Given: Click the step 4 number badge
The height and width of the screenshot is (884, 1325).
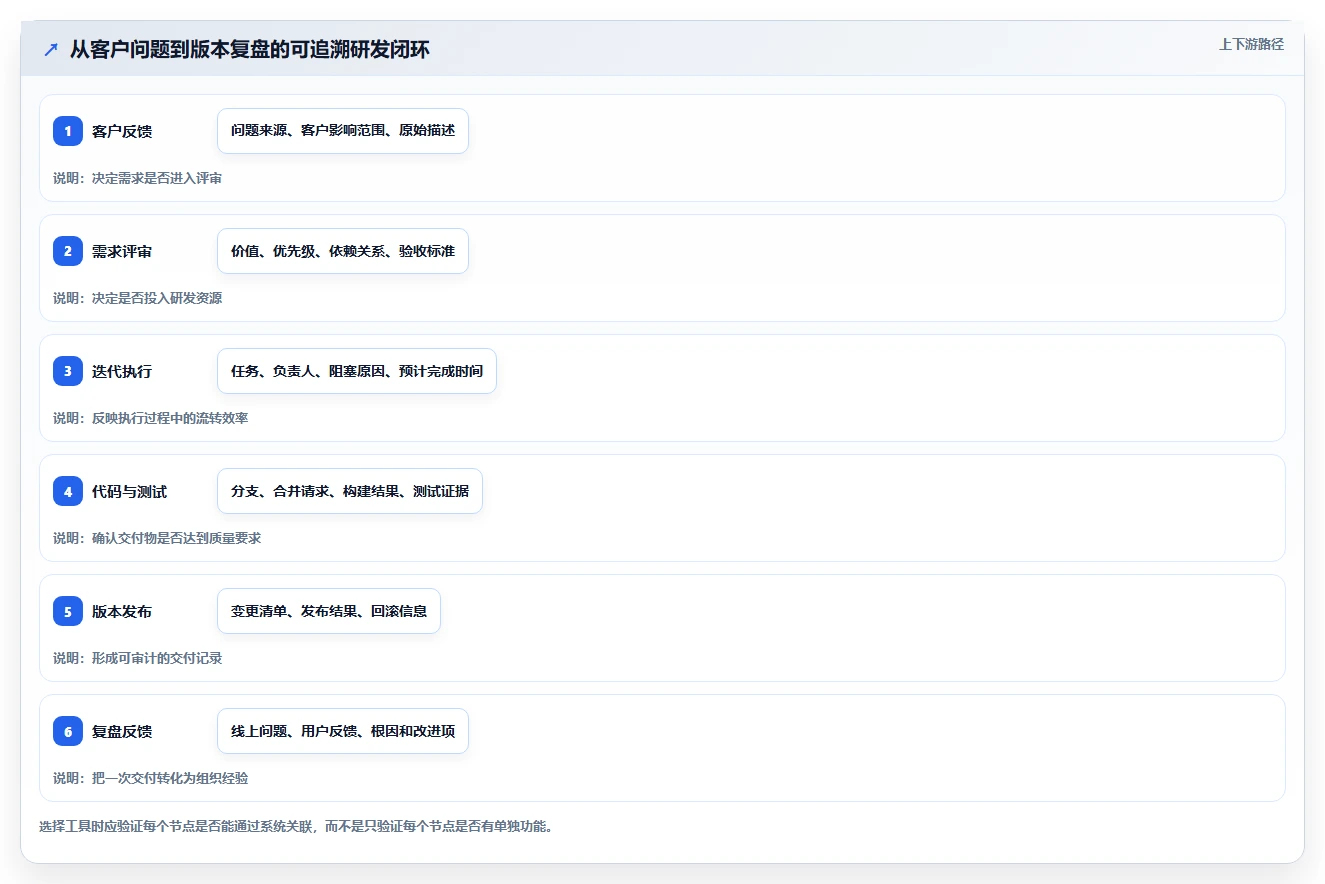Looking at the screenshot, I should [x=68, y=491].
